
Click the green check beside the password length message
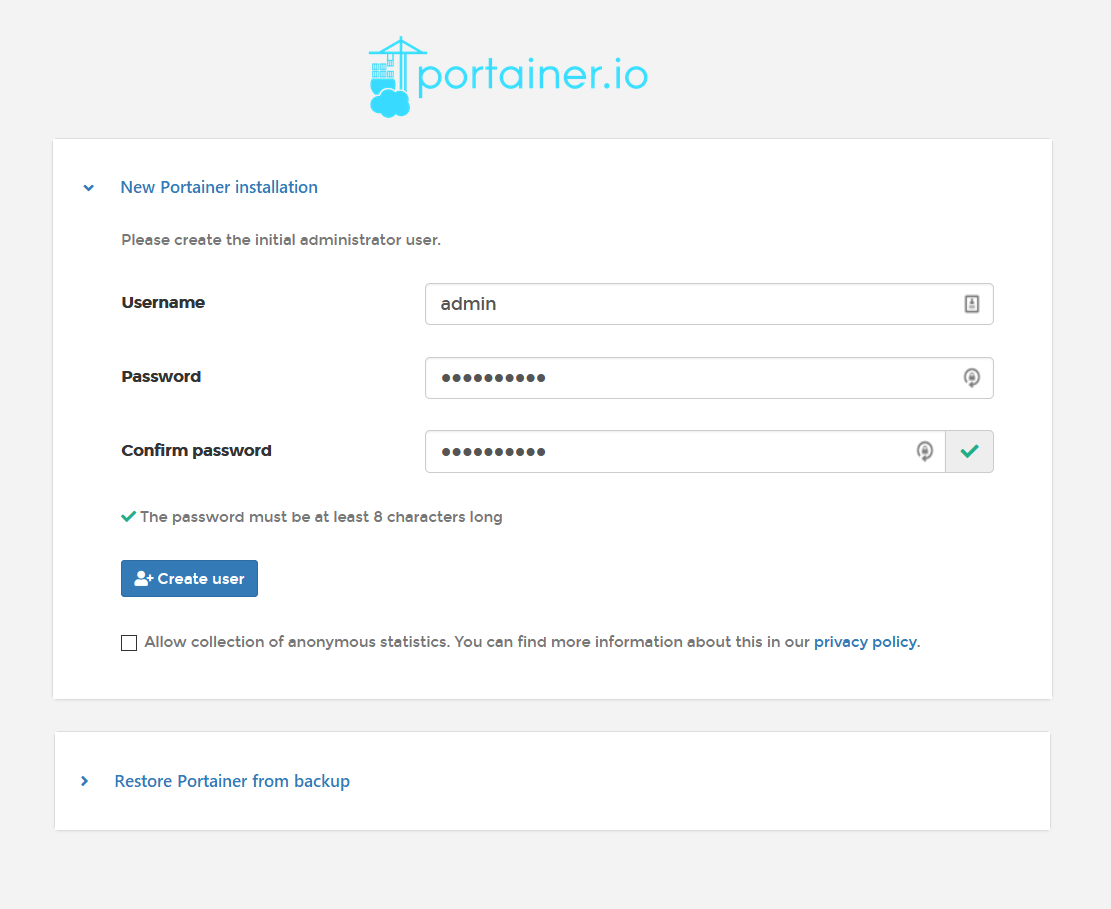128,515
